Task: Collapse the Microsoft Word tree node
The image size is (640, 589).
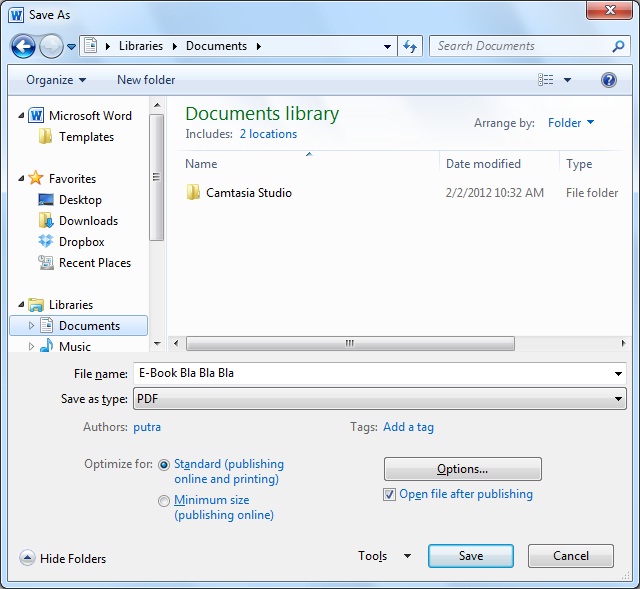Action: [x=21, y=116]
